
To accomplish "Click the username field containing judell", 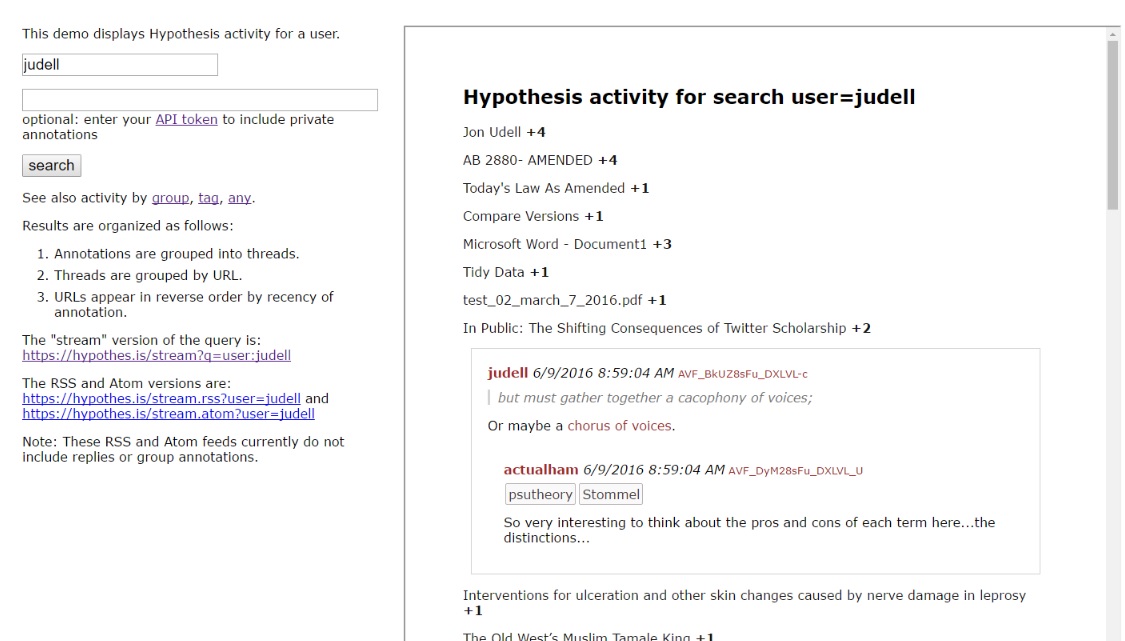I will (x=120, y=65).
